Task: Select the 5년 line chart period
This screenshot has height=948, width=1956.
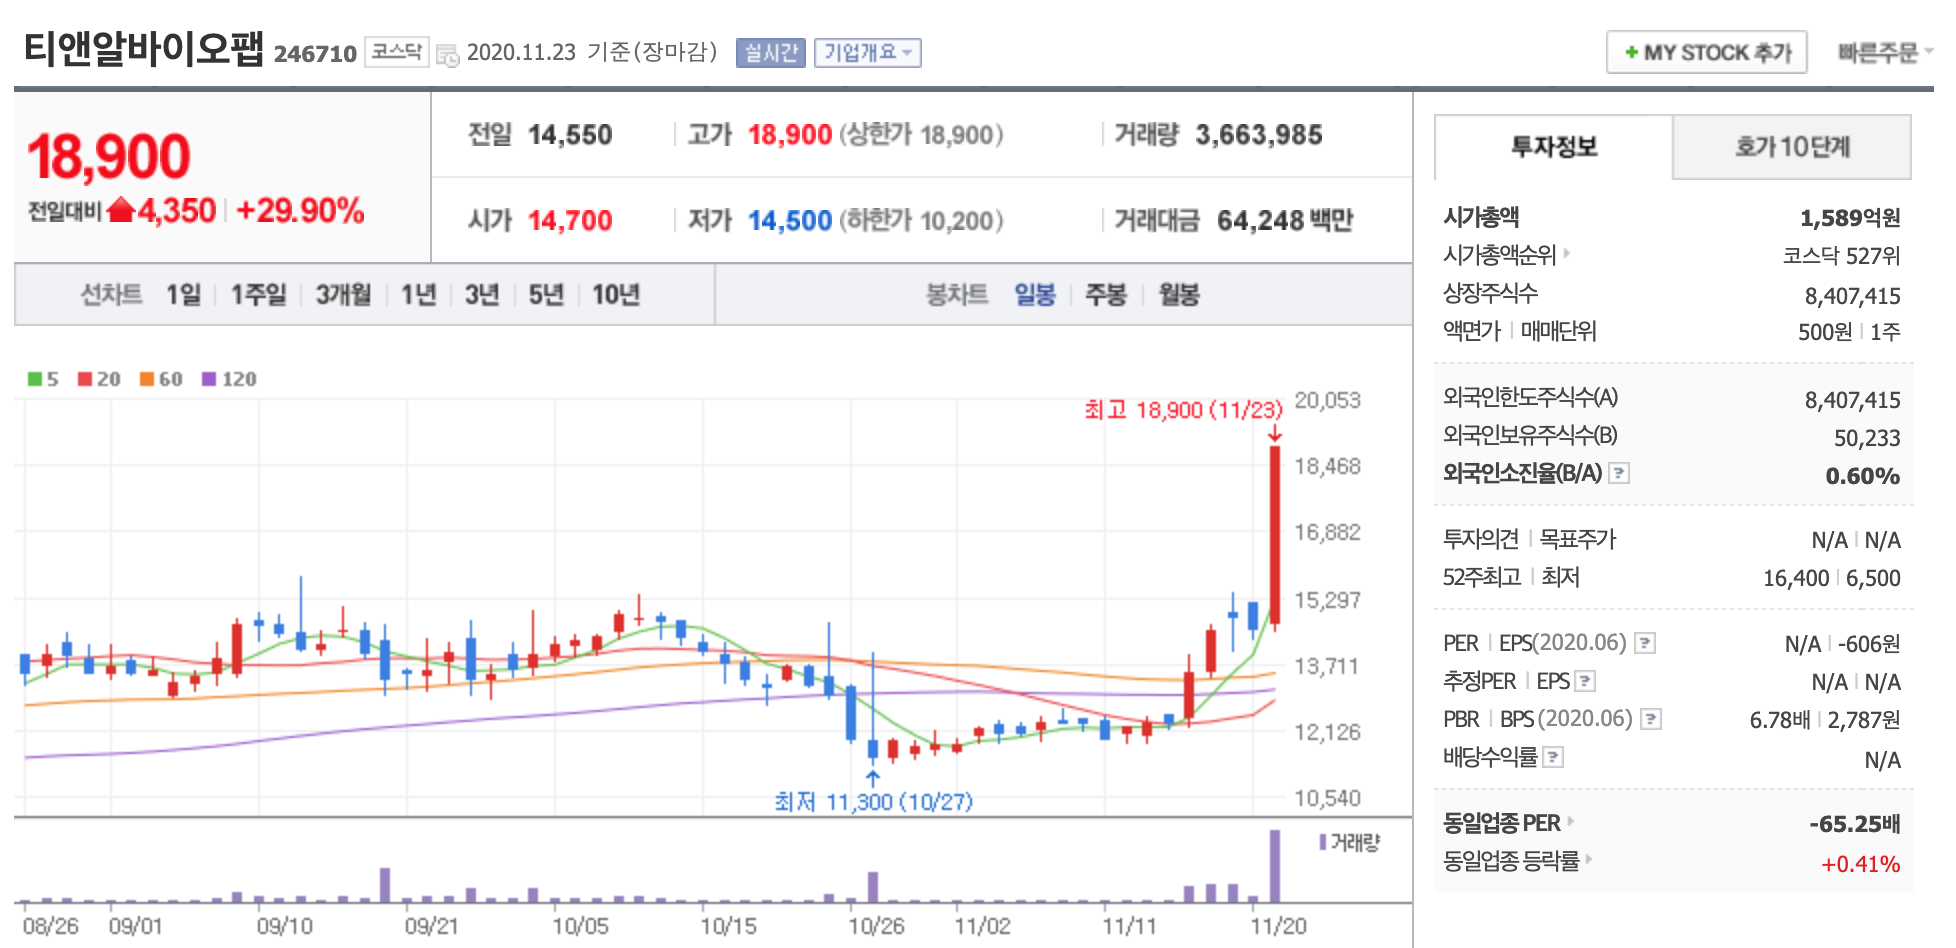Action: [x=546, y=295]
